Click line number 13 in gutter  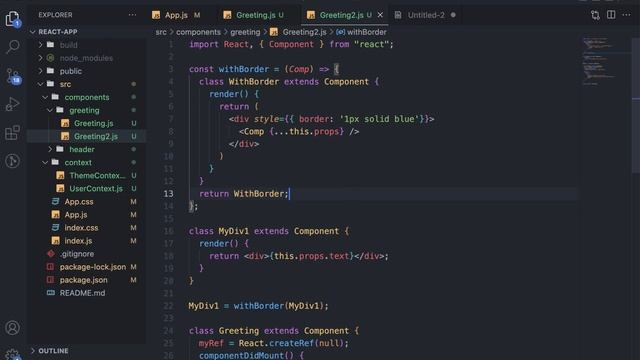169,194
